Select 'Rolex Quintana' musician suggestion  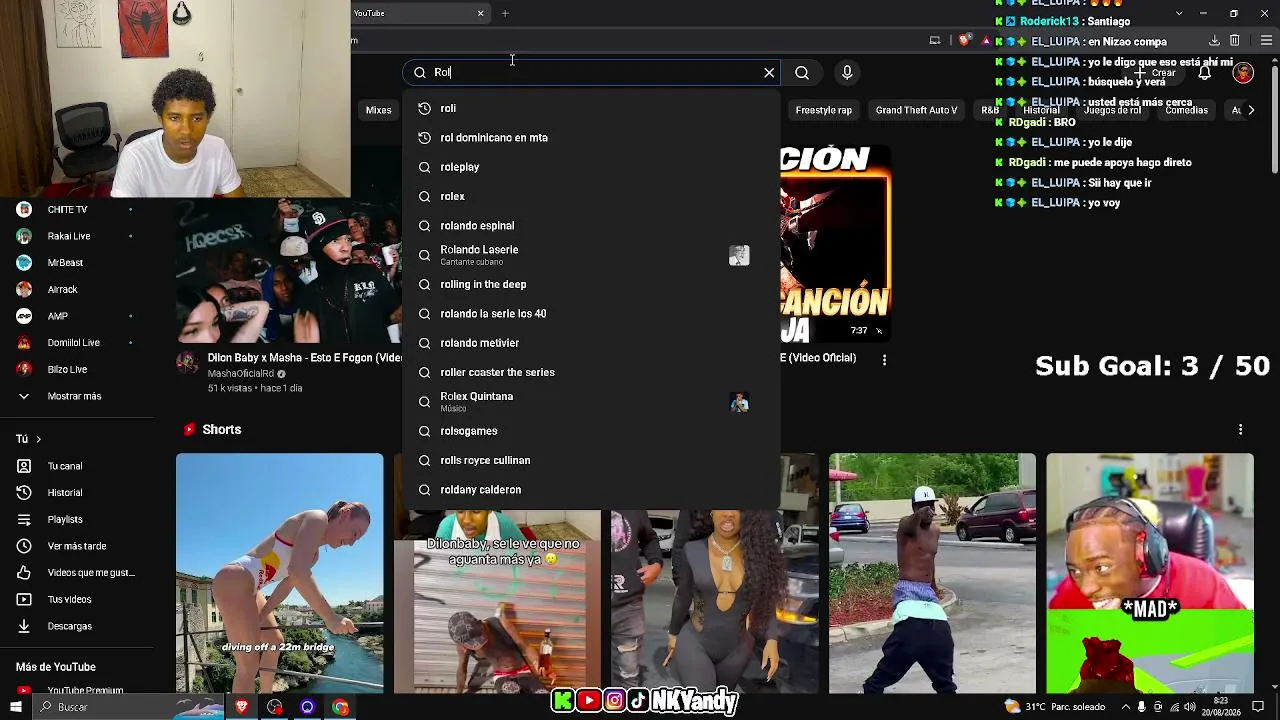[x=591, y=402]
